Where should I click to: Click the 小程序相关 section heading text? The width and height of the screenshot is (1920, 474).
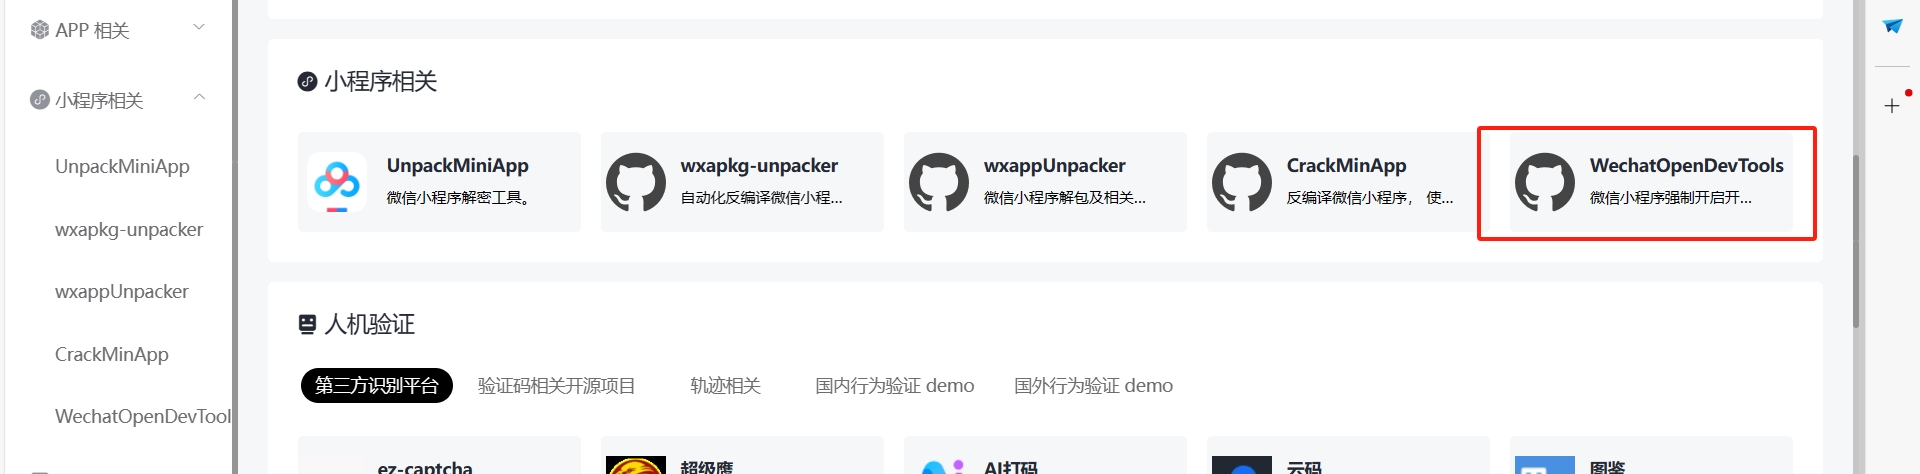point(380,81)
